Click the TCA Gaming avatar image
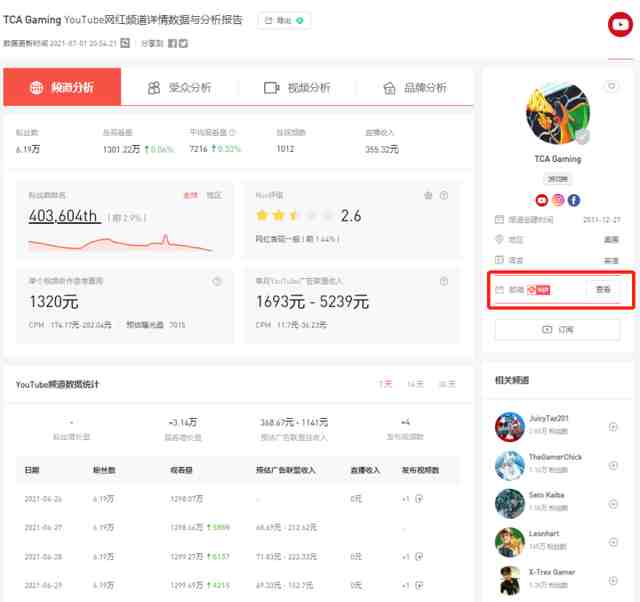640x602 pixels. click(x=558, y=113)
